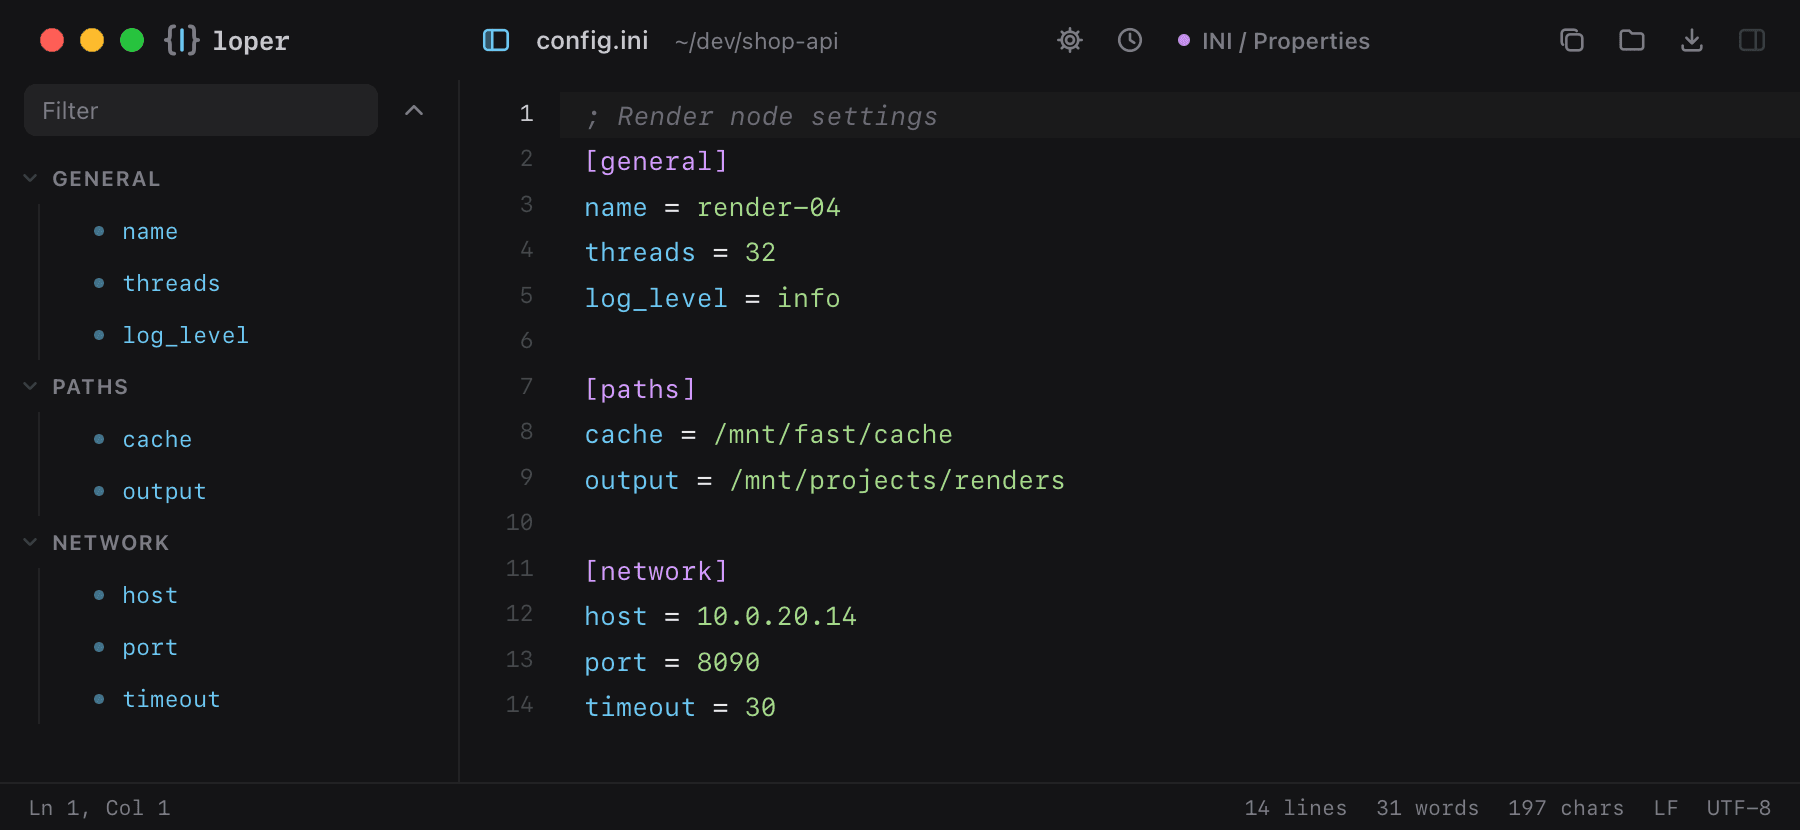Click the 14 lines status entry
This screenshot has width=1800, height=830.
(1295, 808)
